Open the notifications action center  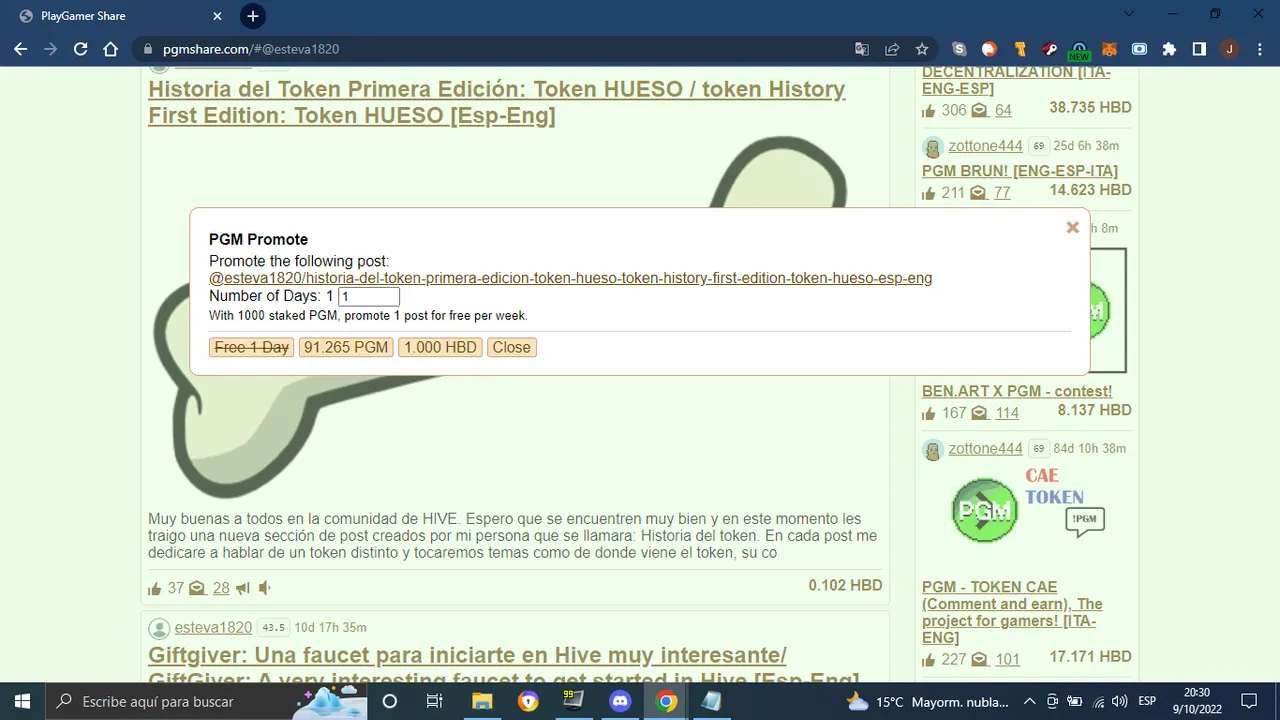point(1249,701)
